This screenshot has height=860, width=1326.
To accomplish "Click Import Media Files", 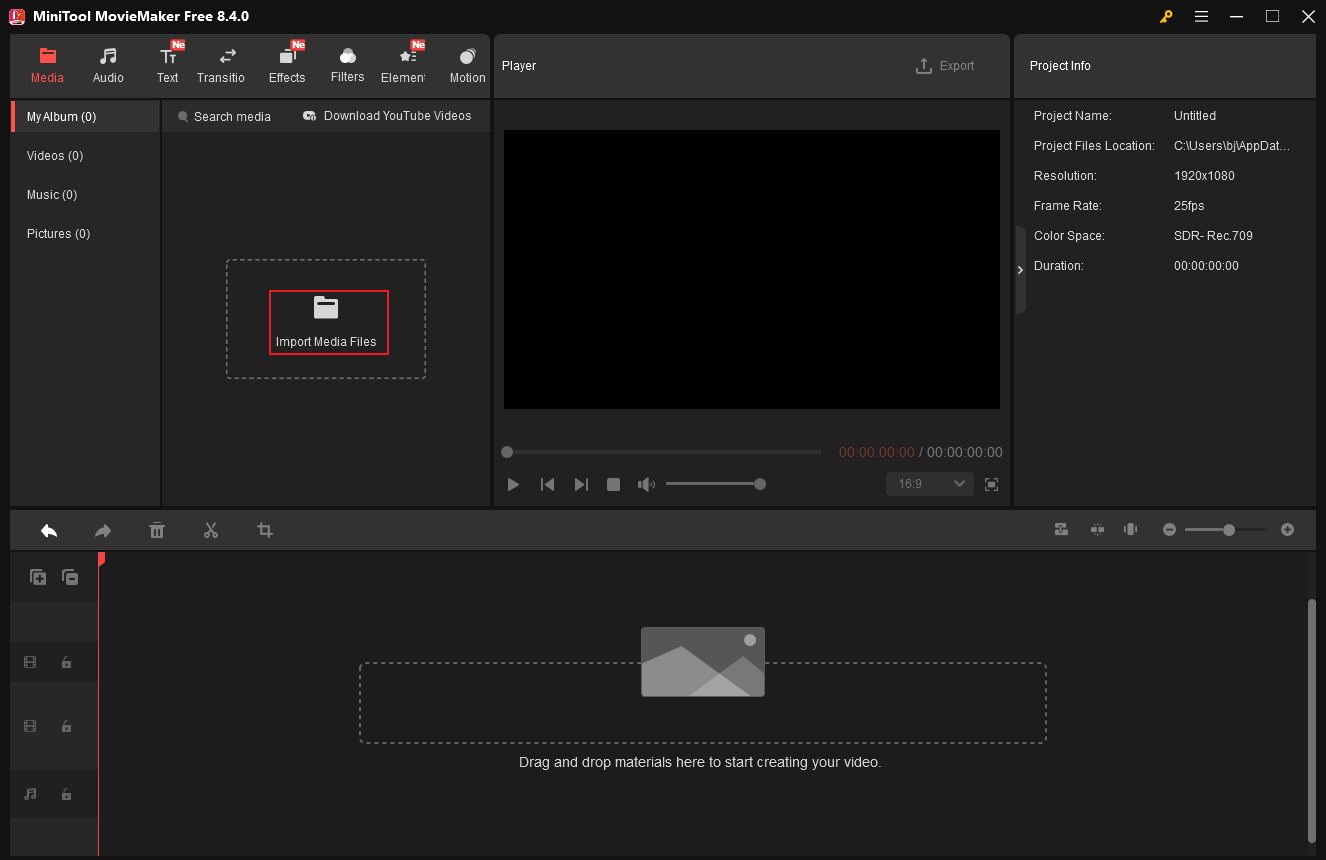I will click(329, 322).
